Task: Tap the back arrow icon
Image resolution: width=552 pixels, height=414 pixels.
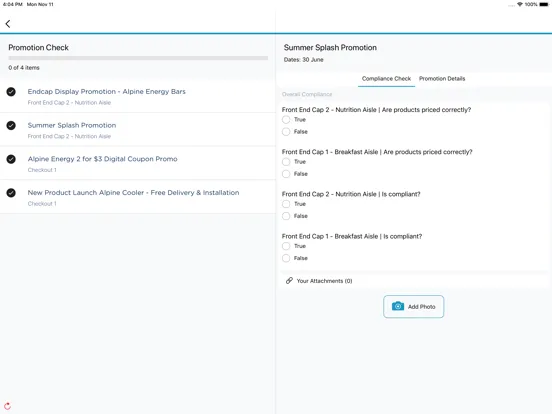Action: 8,24
